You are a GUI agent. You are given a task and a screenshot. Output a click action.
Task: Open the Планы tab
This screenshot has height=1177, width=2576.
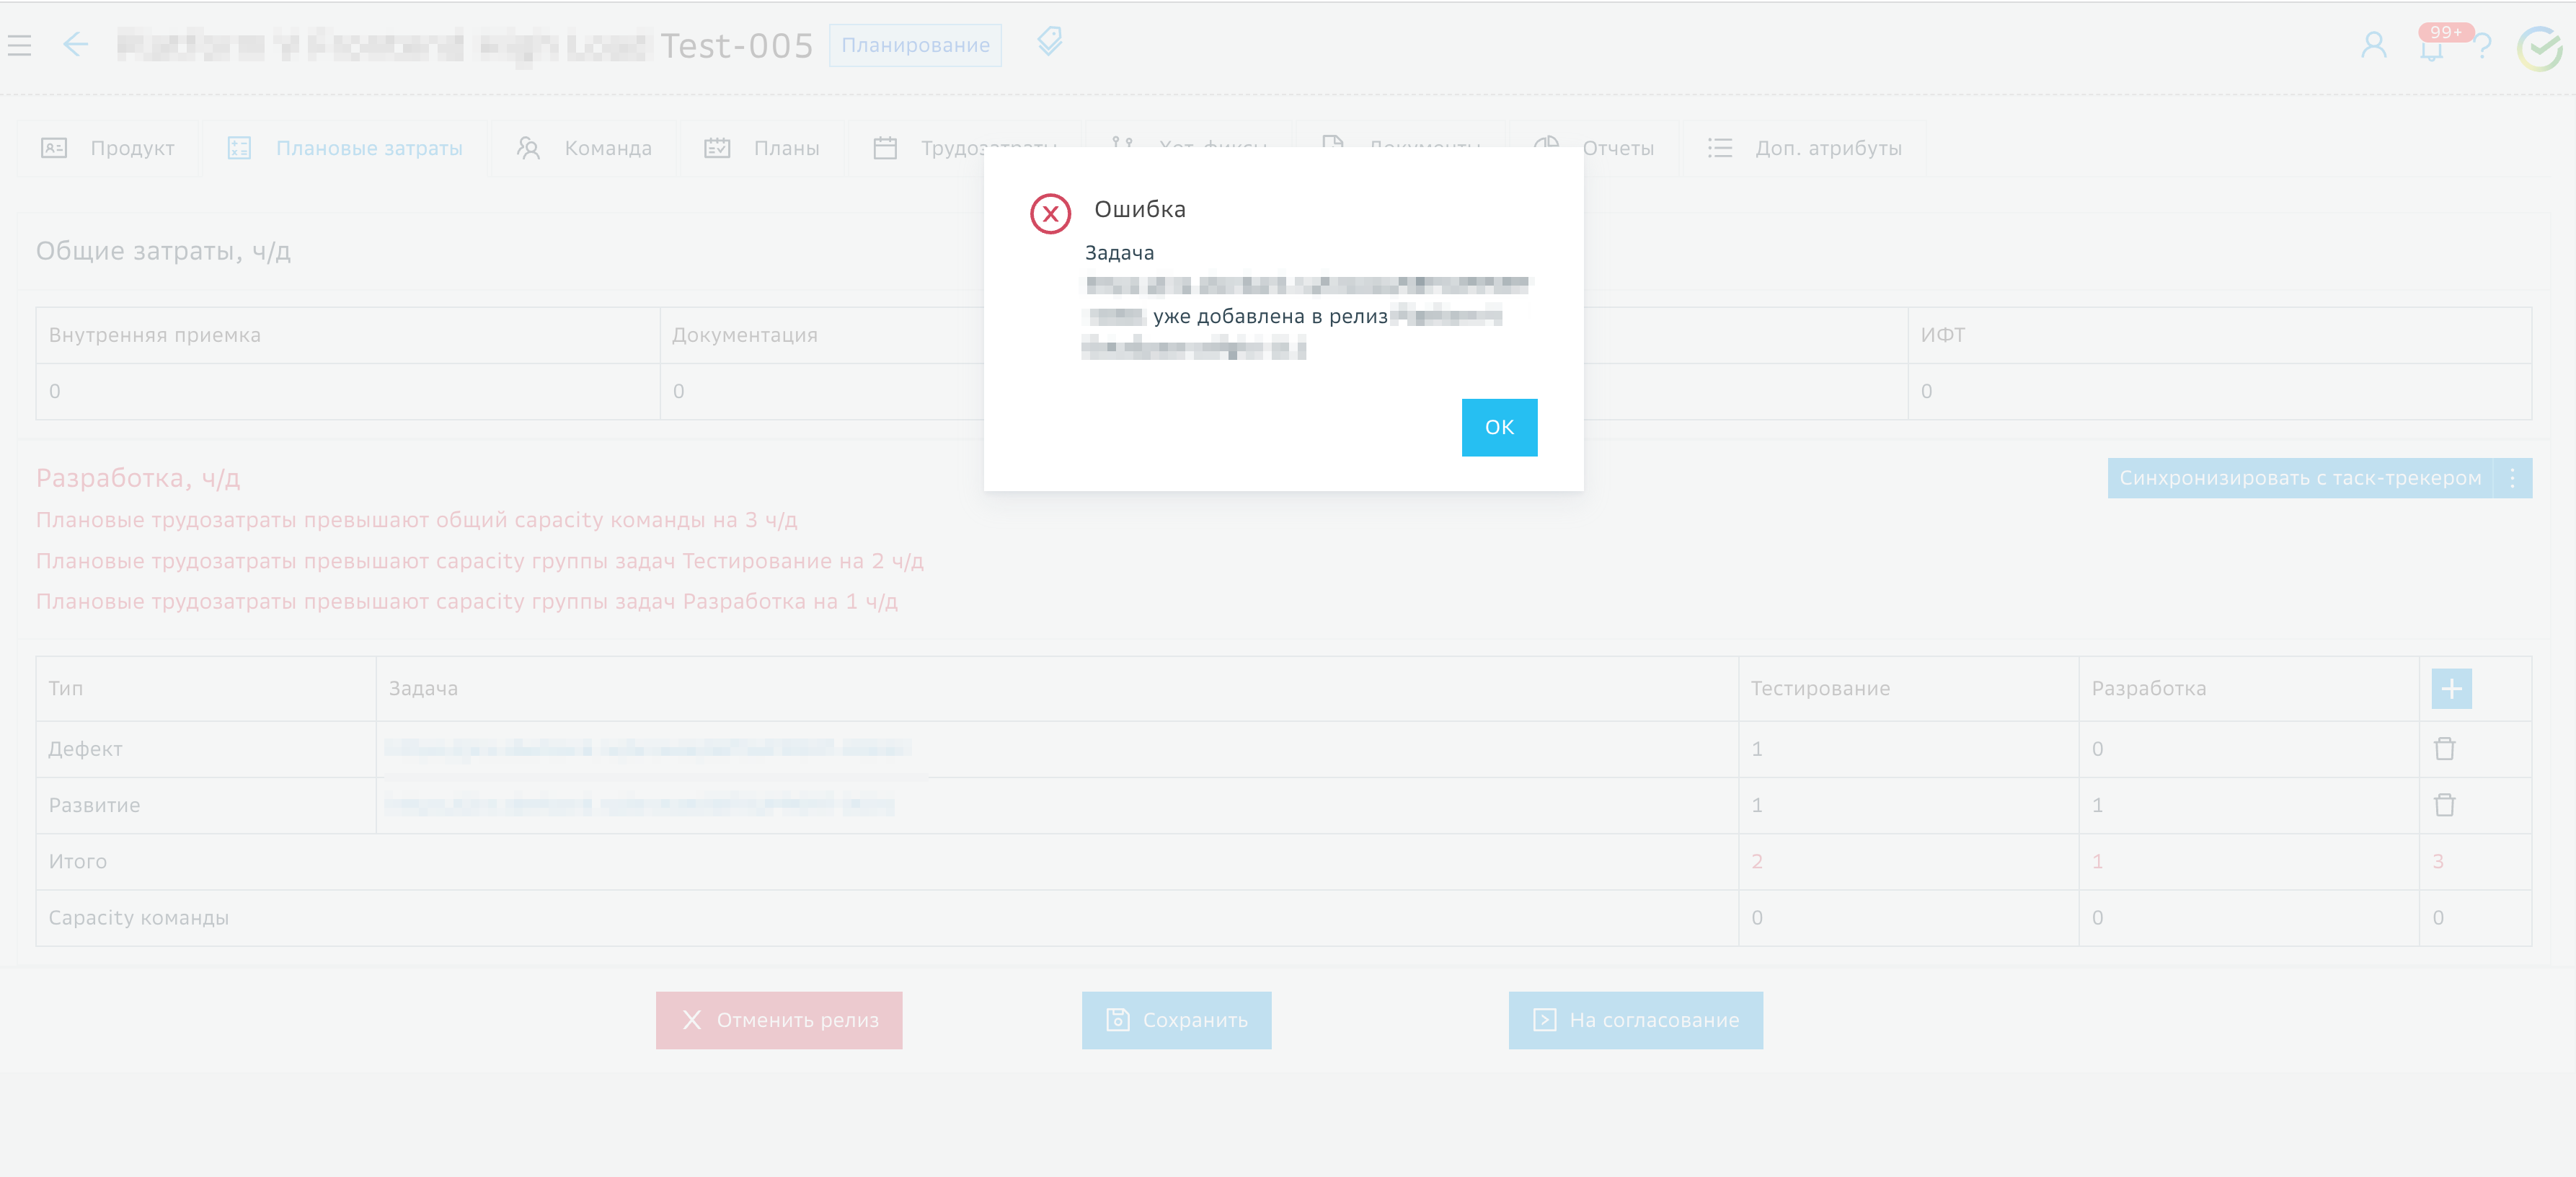[762, 148]
